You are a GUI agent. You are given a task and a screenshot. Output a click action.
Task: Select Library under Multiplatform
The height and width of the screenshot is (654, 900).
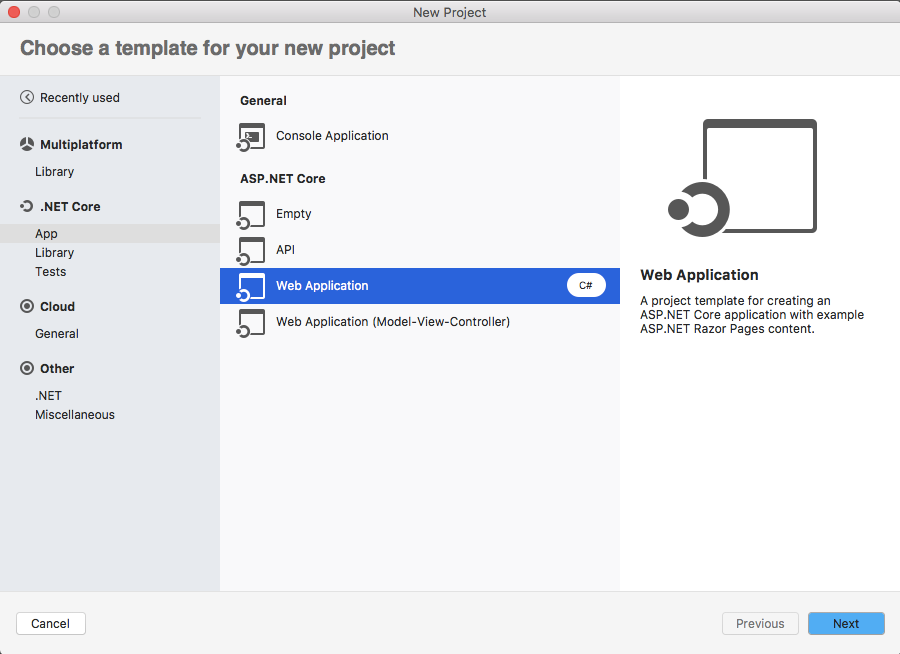pos(55,172)
